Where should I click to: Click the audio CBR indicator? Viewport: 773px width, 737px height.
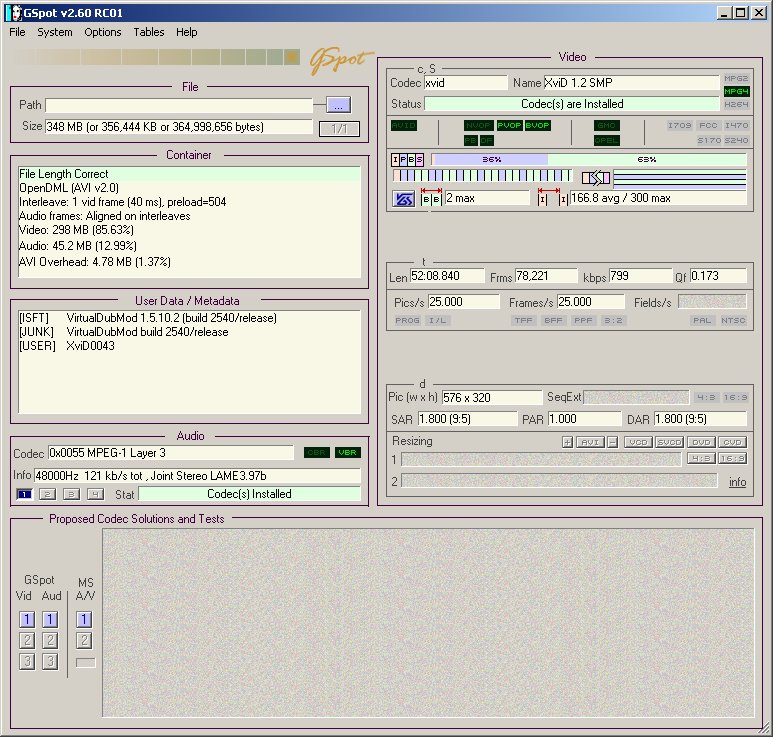click(x=316, y=453)
